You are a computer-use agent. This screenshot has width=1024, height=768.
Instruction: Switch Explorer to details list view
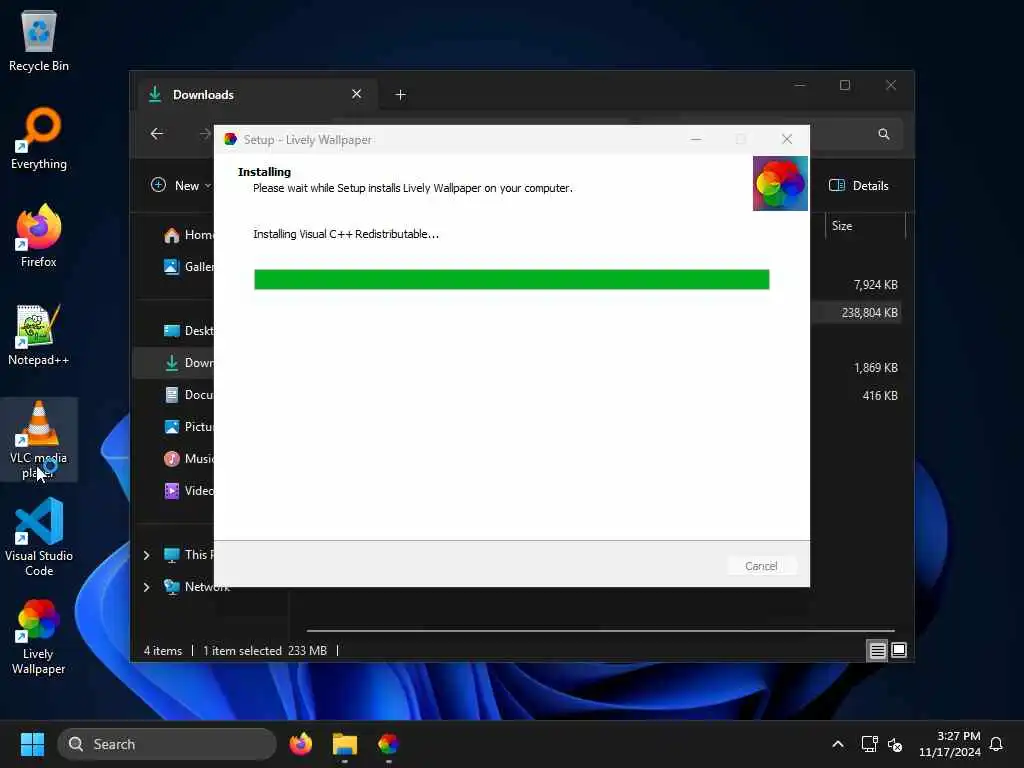pyautogui.click(x=877, y=650)
